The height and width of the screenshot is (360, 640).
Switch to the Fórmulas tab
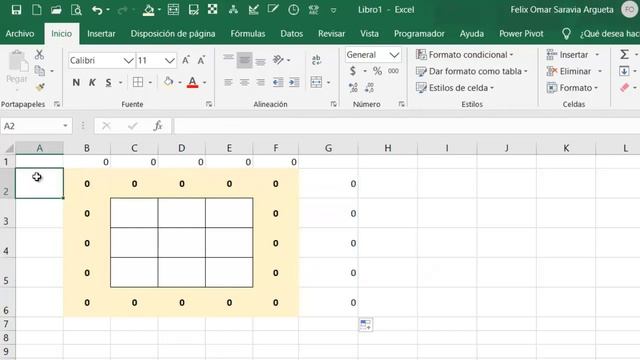pyautogui.click(x=247, y=33)
